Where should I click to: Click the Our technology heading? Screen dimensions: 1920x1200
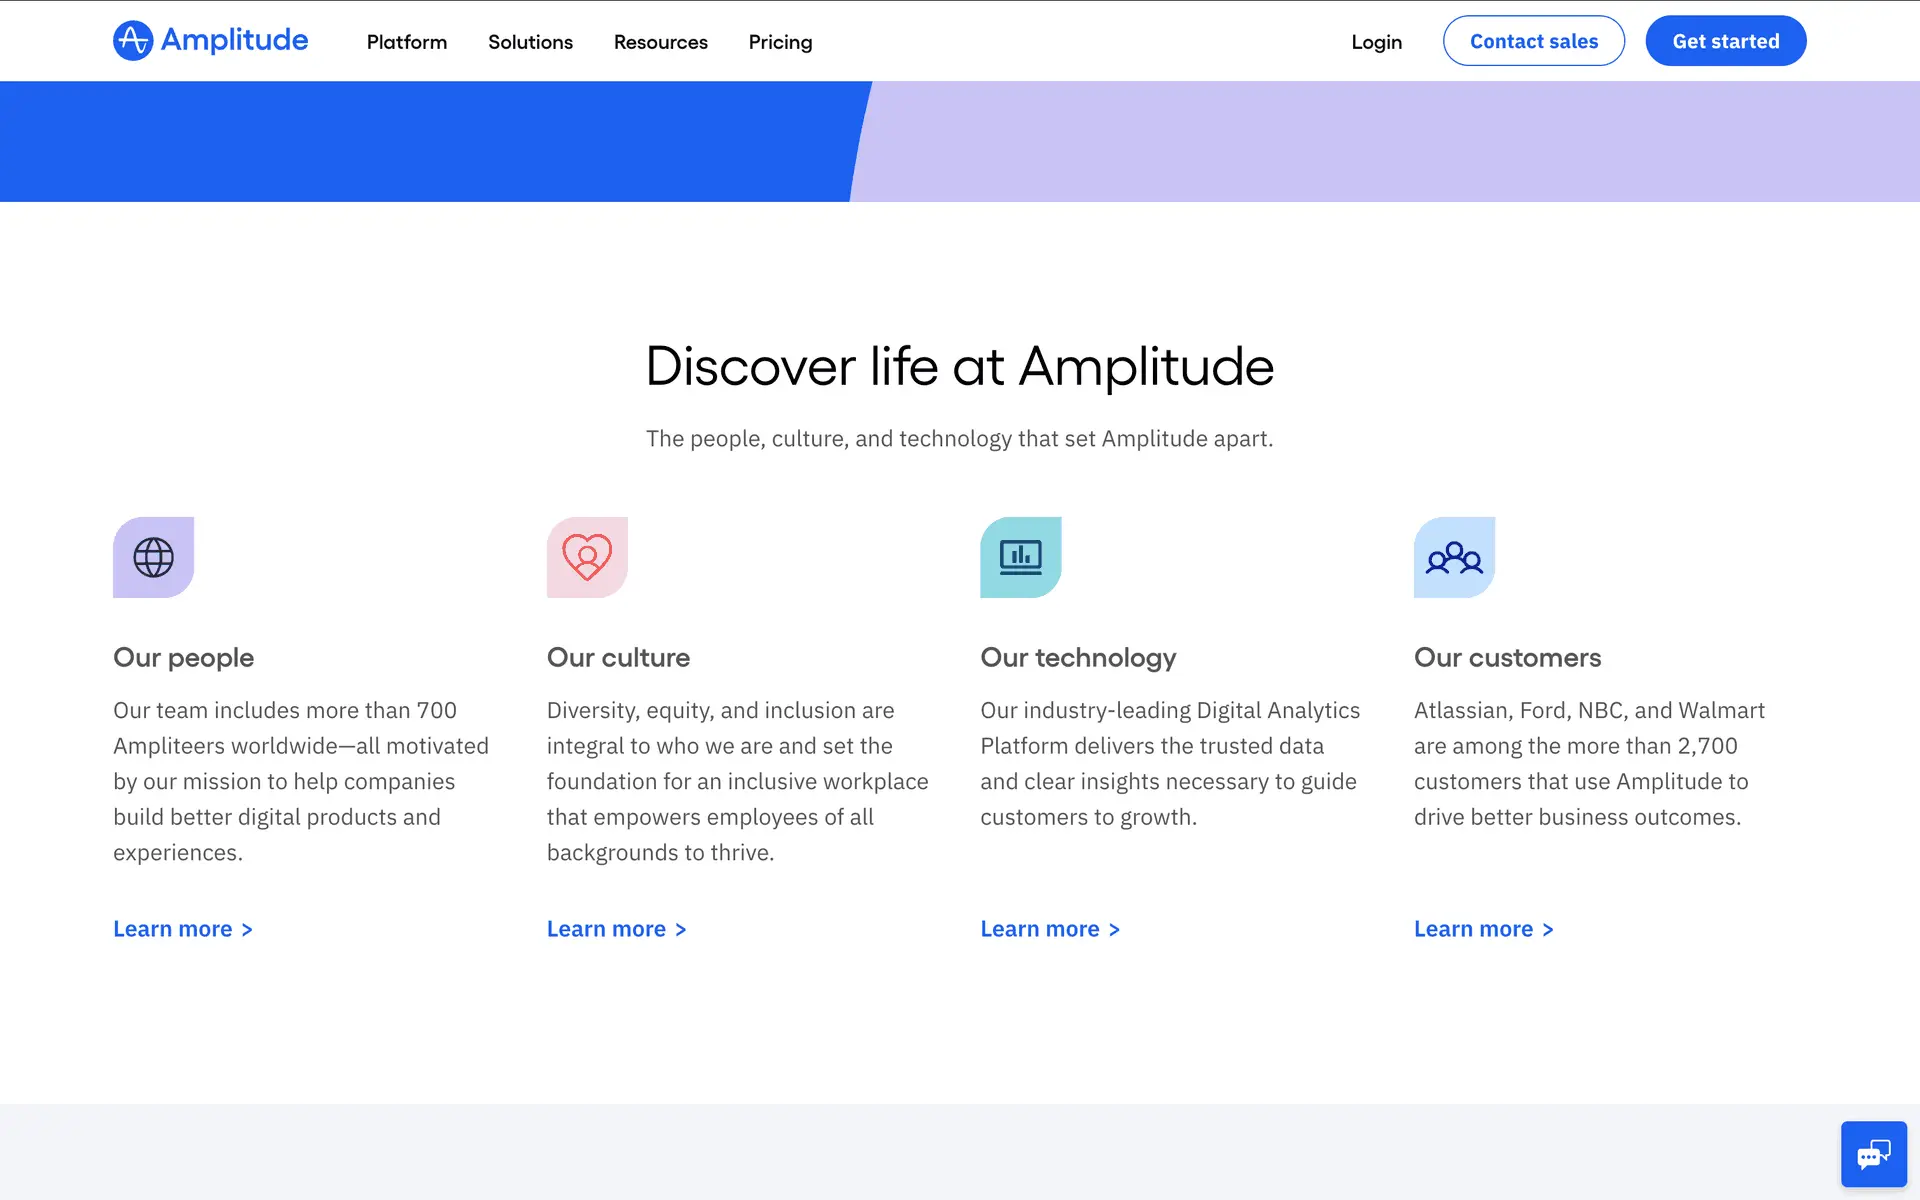coord(1078,657)
